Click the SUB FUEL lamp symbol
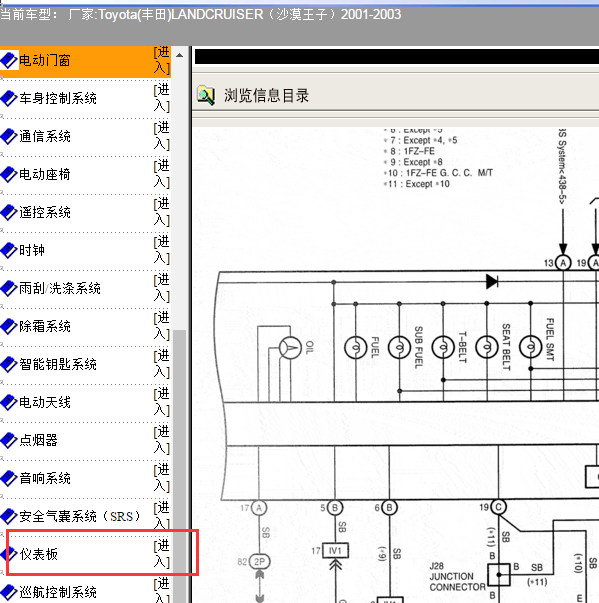This screenshot has width=599, height=603. tap(399, 348)
